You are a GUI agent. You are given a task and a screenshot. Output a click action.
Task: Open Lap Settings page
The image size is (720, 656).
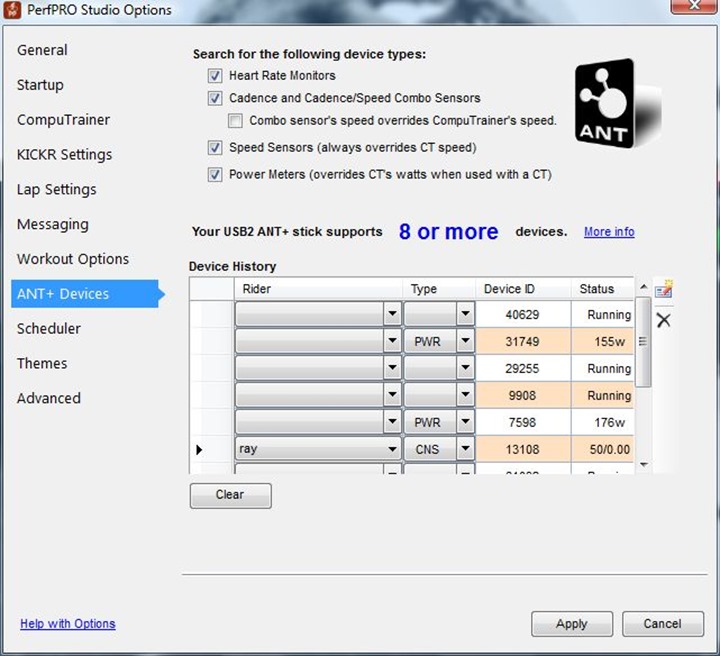point(56,190)
